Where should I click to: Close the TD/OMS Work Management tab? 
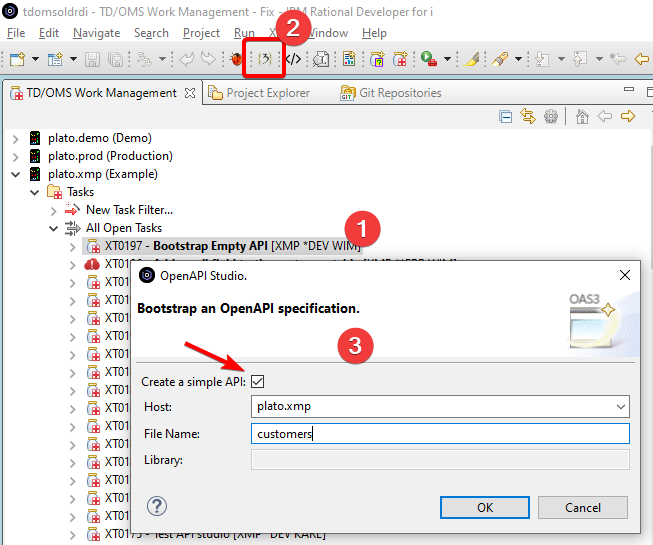190,93
